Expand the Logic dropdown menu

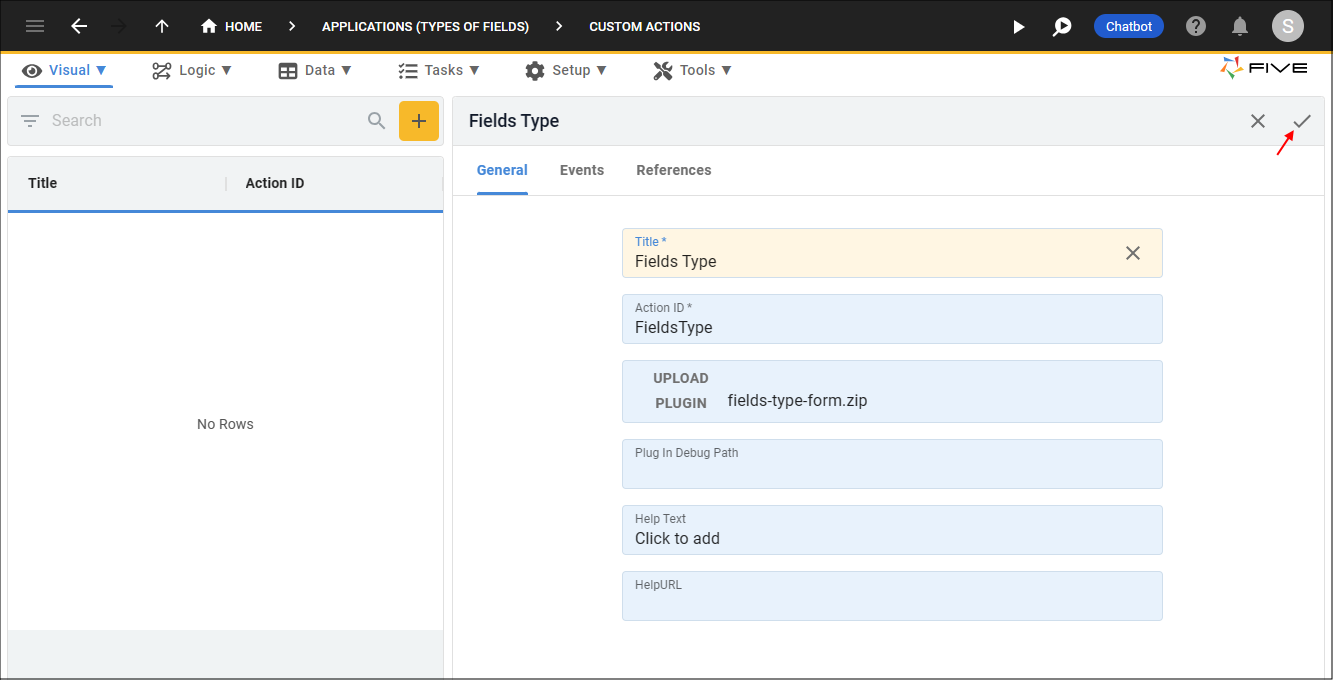tap(192, 70)
